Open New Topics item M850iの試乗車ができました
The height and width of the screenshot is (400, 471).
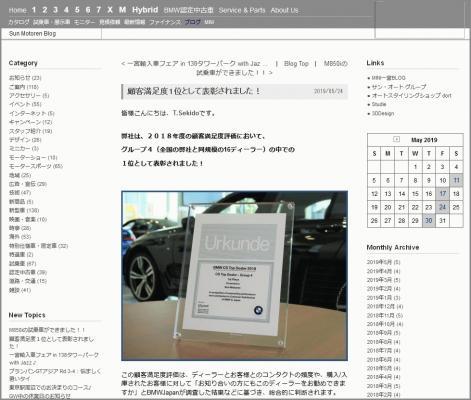(x=47, y=330)
